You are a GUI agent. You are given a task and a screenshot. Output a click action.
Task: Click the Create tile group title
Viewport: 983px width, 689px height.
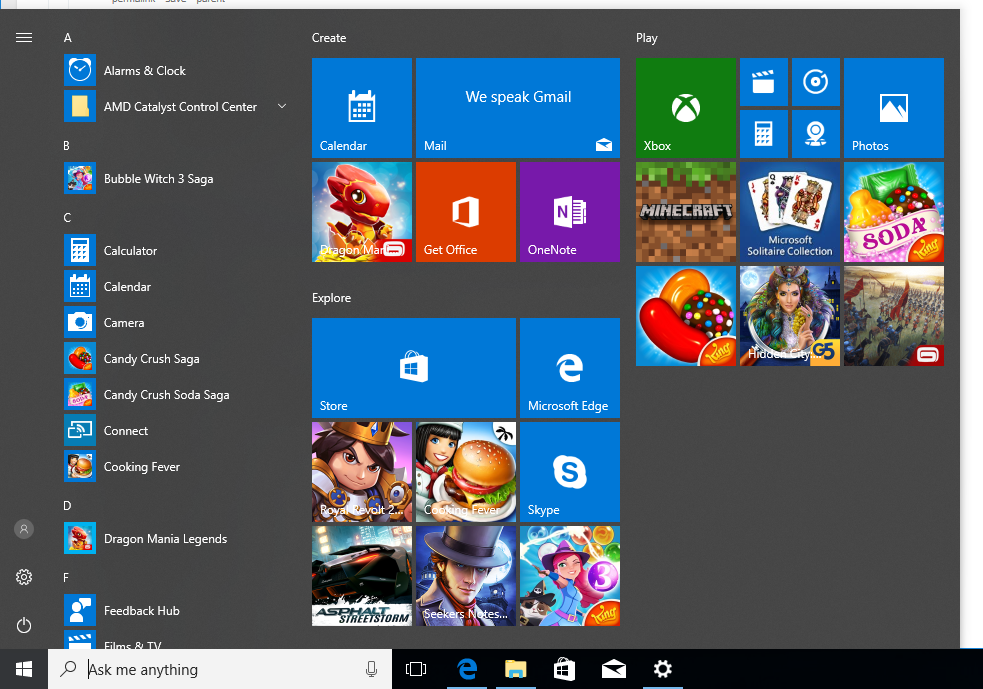(329, 38)
